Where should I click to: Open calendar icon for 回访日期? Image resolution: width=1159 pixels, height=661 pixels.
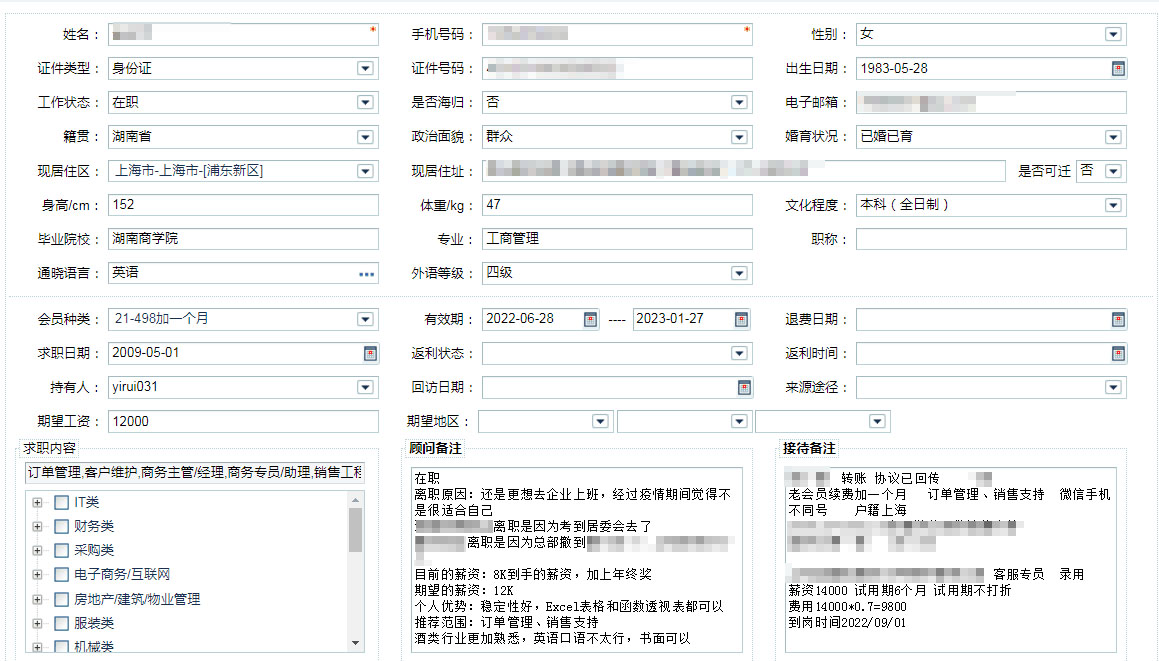744,387
